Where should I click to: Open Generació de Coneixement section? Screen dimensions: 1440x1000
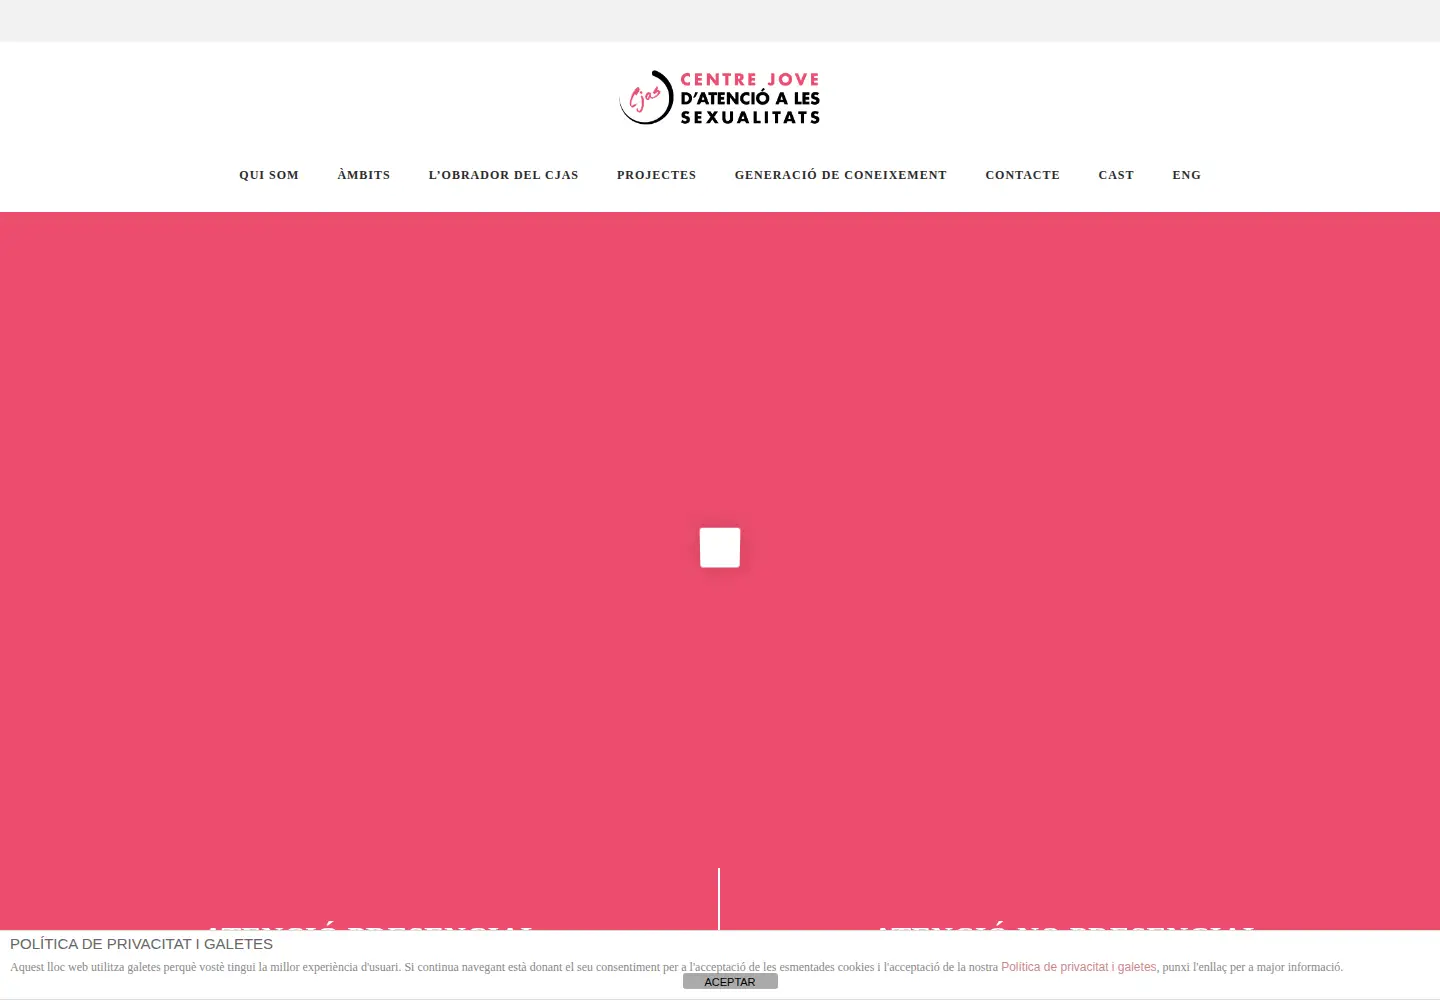click(840, 175)
